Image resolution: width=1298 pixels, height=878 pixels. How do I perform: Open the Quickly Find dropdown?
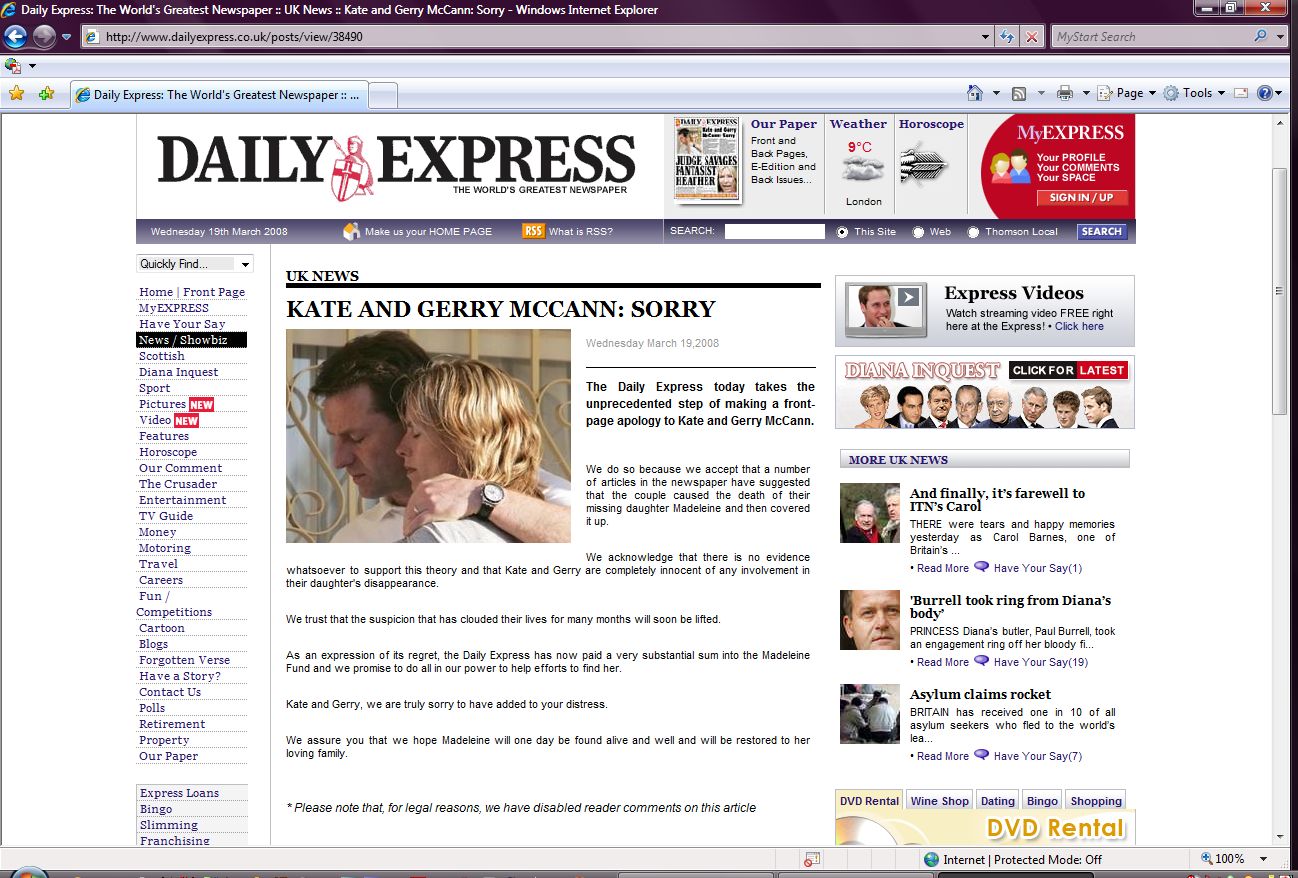pyautogui.click(x=195, y=264)
